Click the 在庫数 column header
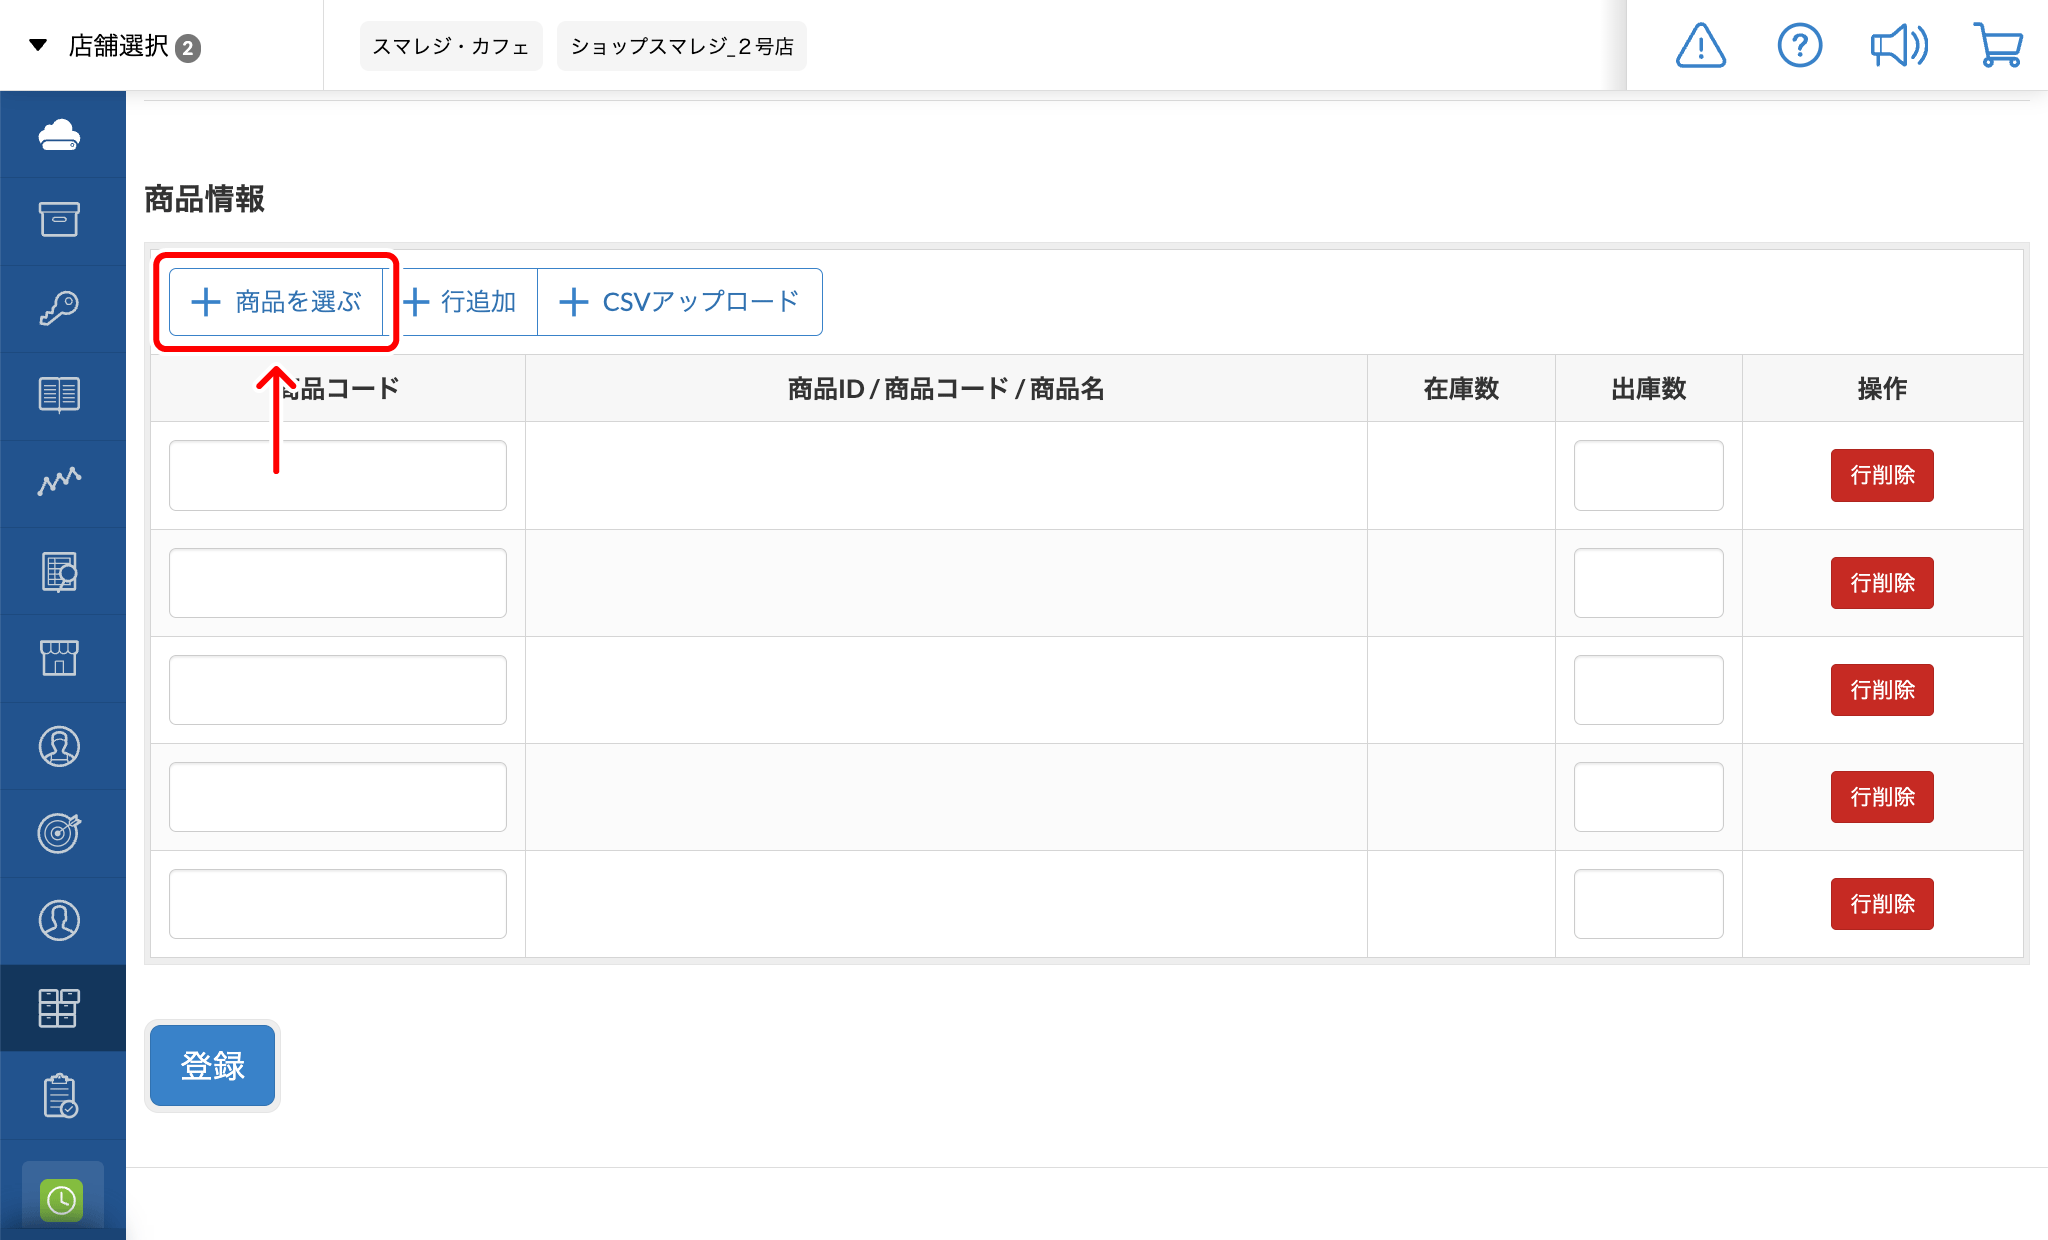Viewport: 2048px width, 1240px height. coord(1461,389)
